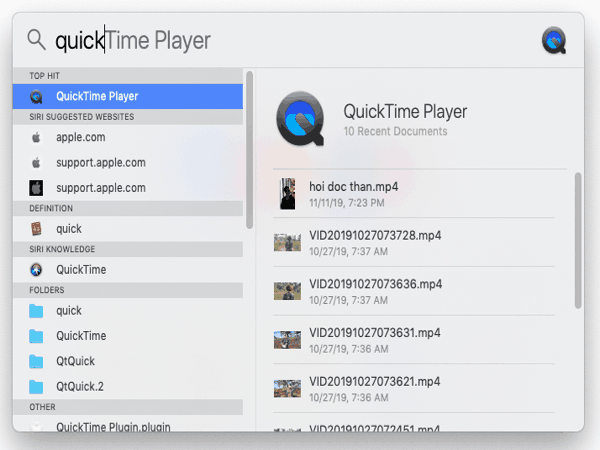Select the QuickTime Player top hit row
The width and height of the screenshot is (600, 450).
(128, 96)
